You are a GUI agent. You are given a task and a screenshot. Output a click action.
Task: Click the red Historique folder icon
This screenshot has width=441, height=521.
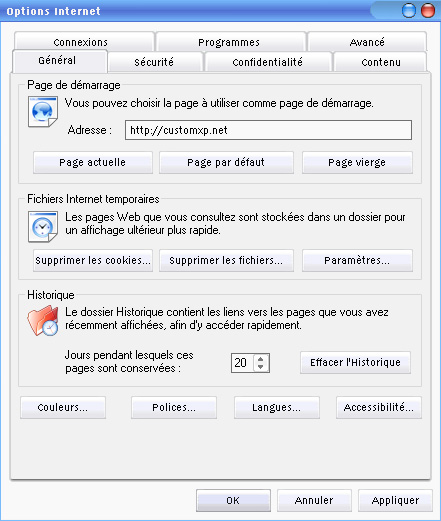[43, 321]
